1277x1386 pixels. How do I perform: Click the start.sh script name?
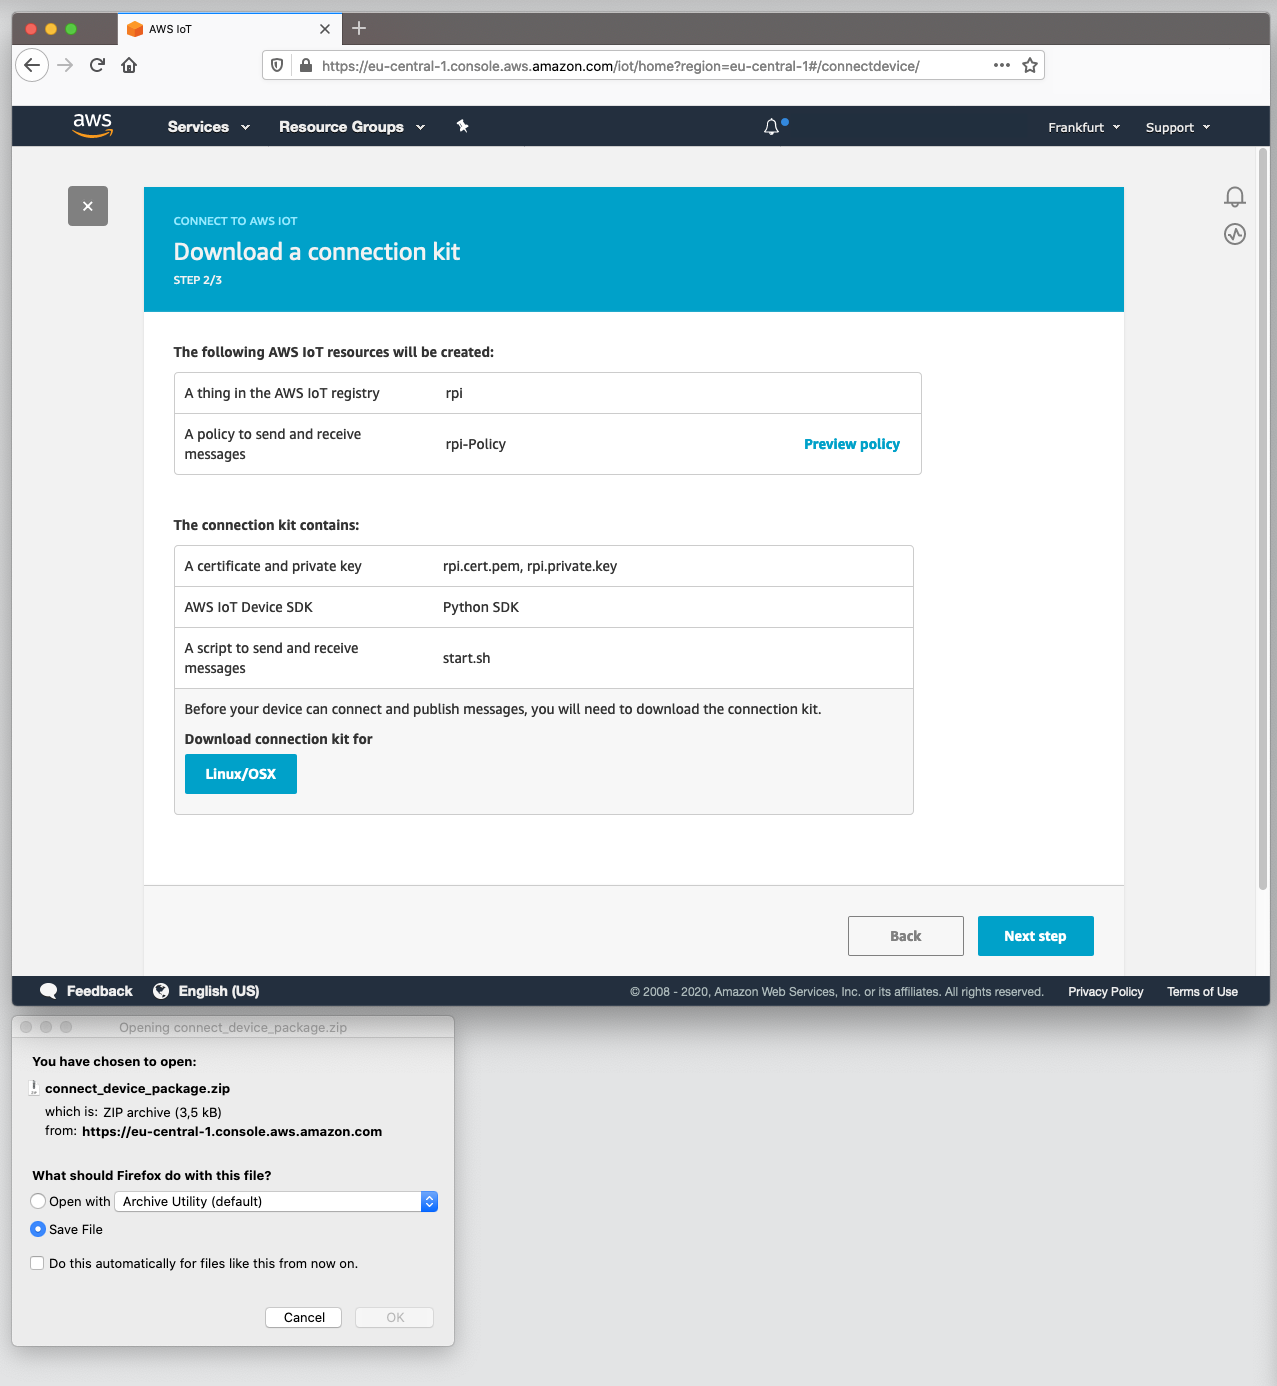[467, 658]
